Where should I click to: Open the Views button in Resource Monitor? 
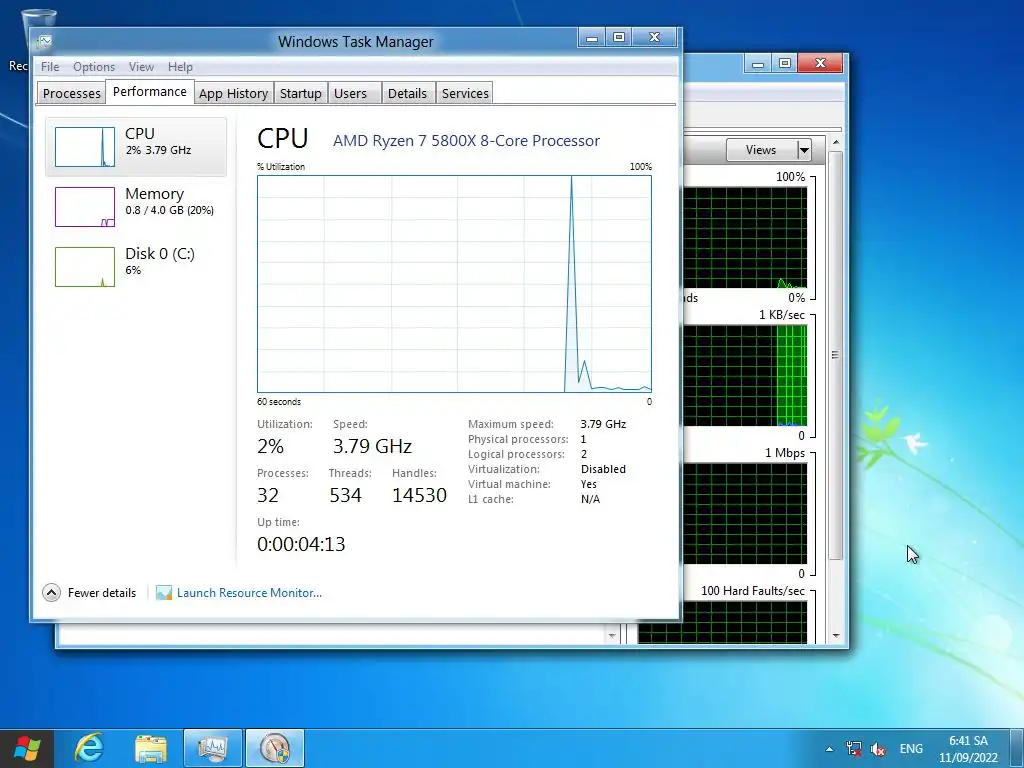[761, 150]
